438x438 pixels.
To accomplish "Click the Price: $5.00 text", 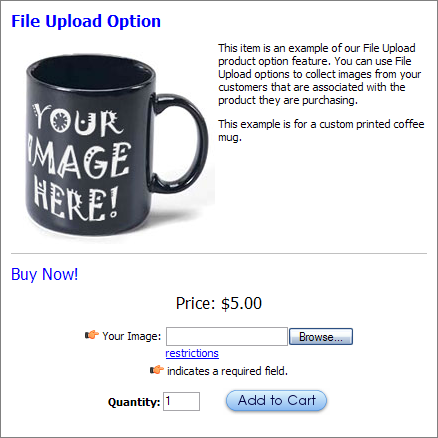I will (219, 303).
